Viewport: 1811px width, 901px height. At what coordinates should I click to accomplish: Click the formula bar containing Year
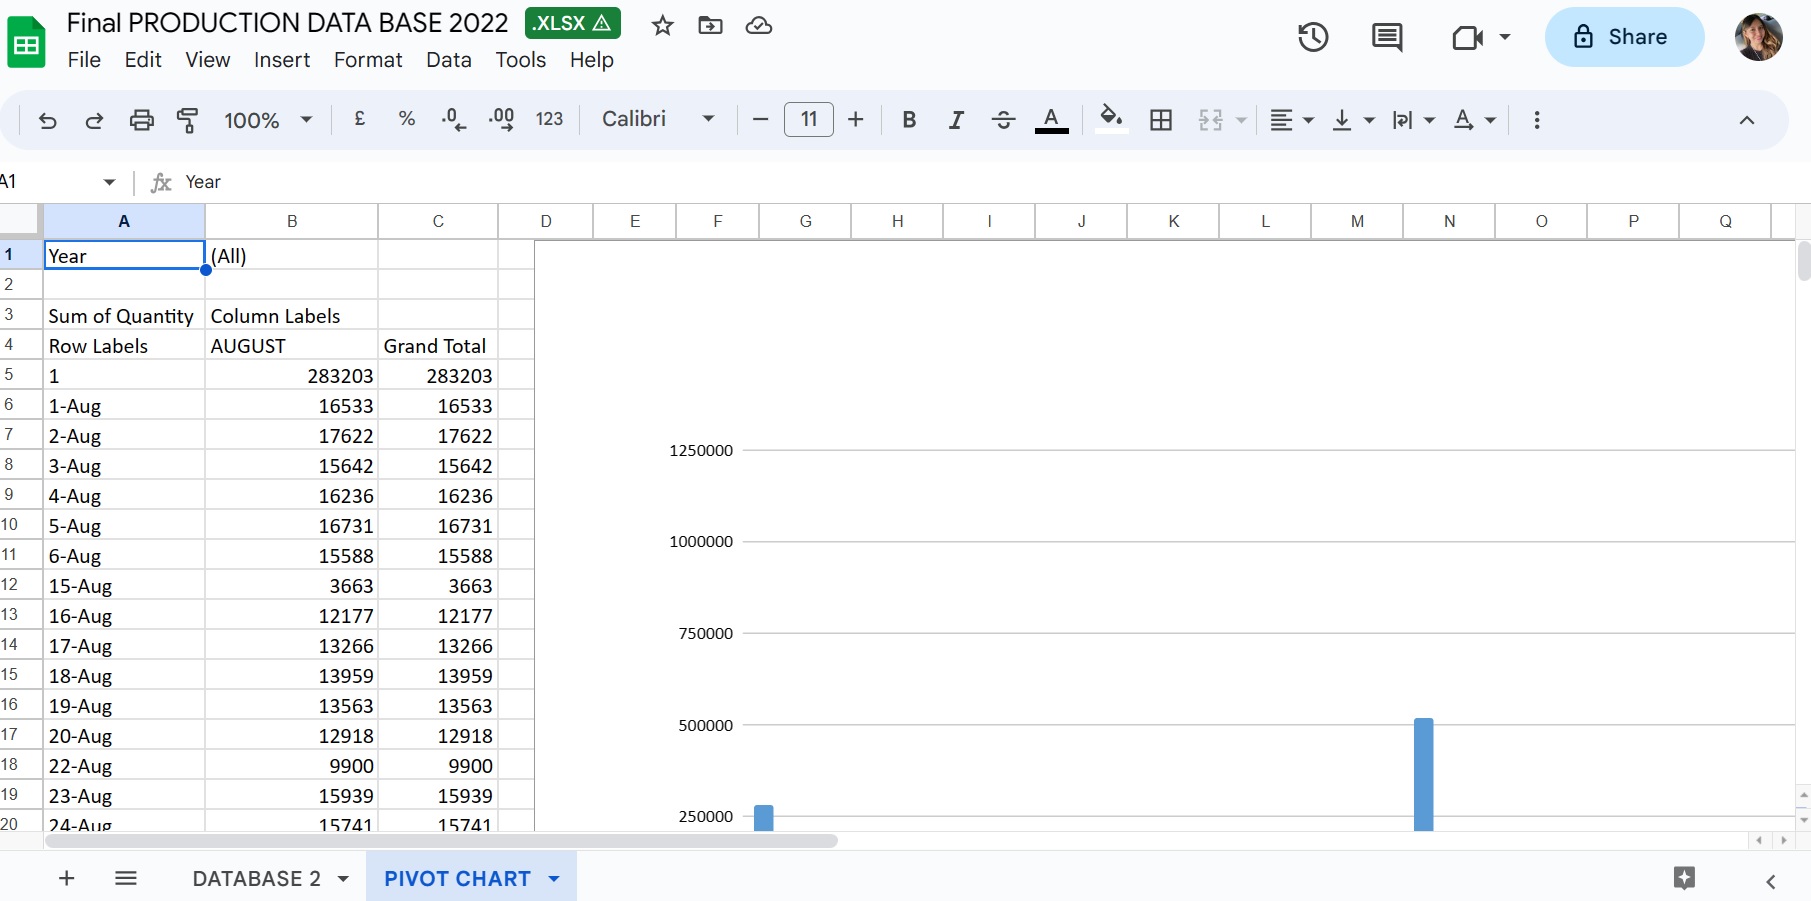(980, 182)
